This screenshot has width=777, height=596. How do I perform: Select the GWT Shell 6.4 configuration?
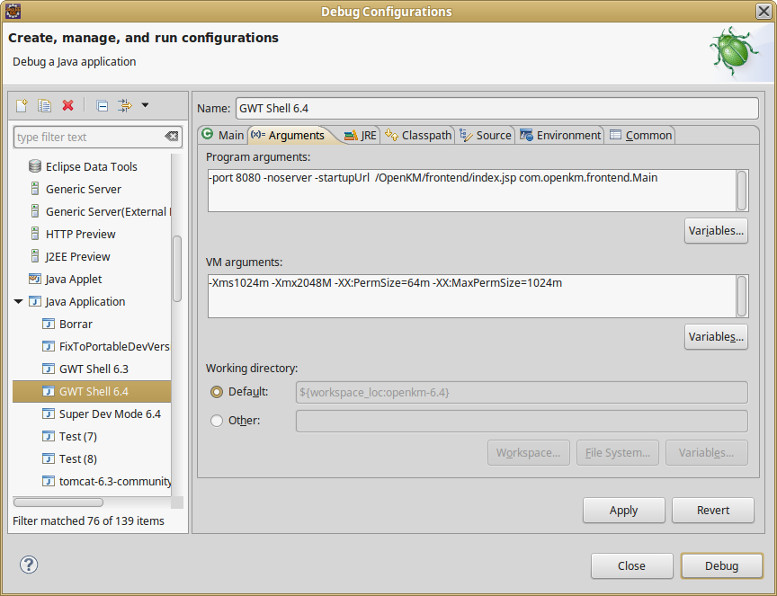click(92, 391)
